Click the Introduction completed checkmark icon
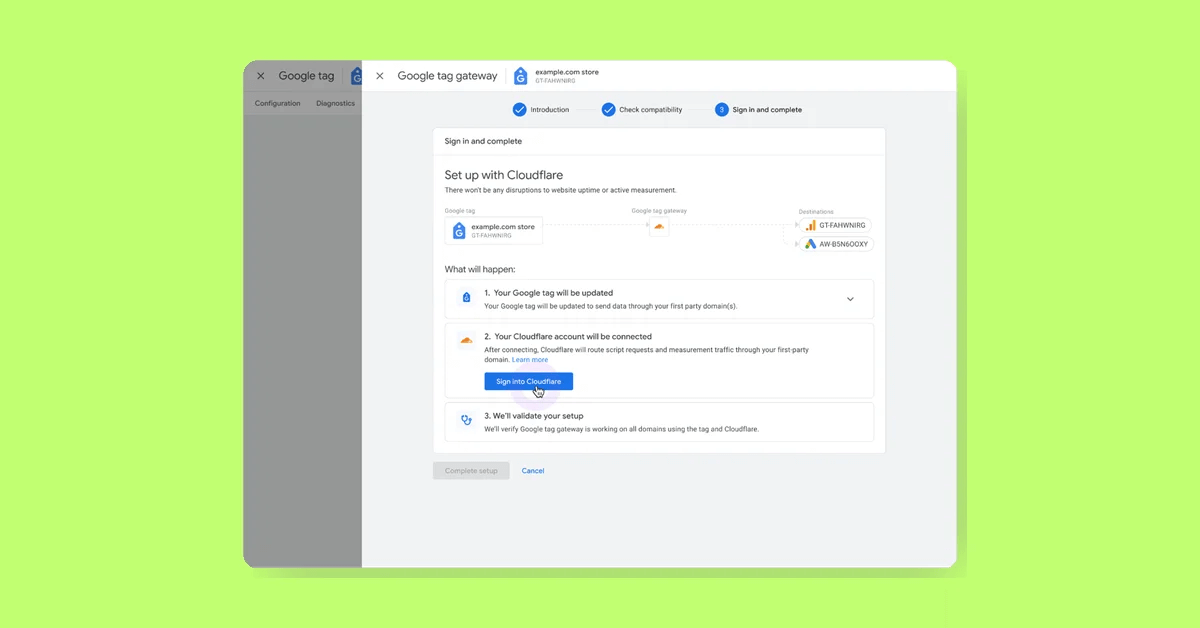The height and width of the screenshot is (628, 1200). click(x=518, y=109)
